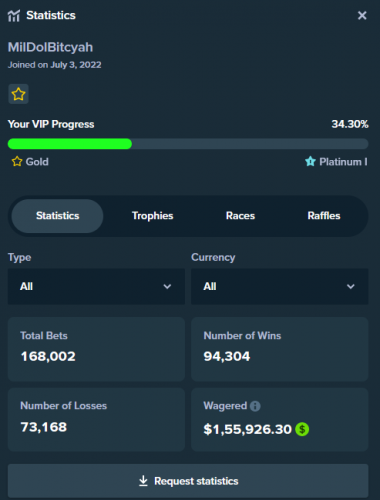Open the Wagered info tooltip icon
Screen dimensions: 380x500
(x=255, y=406)
